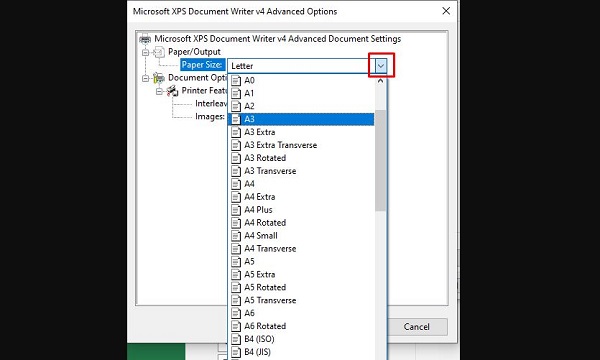Select A4 Transverse paper size

[x=301, y=249]
